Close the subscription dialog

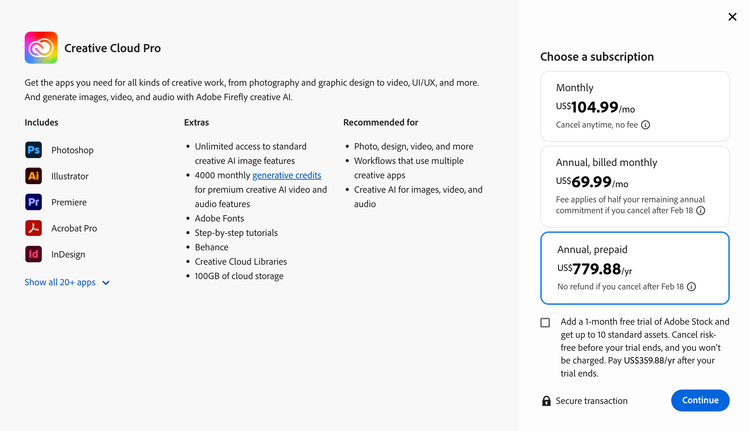pyautogui.click(x=732, y=16)
